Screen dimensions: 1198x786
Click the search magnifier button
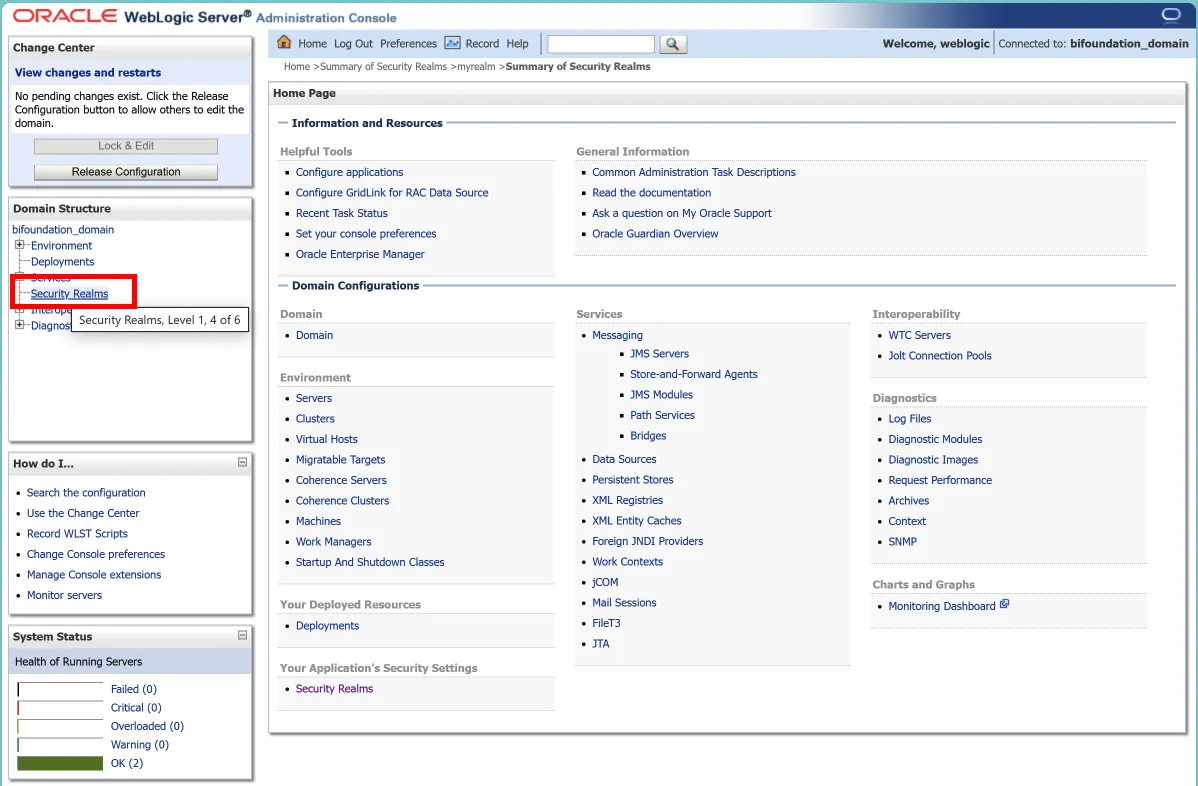[x=672, y=44]
